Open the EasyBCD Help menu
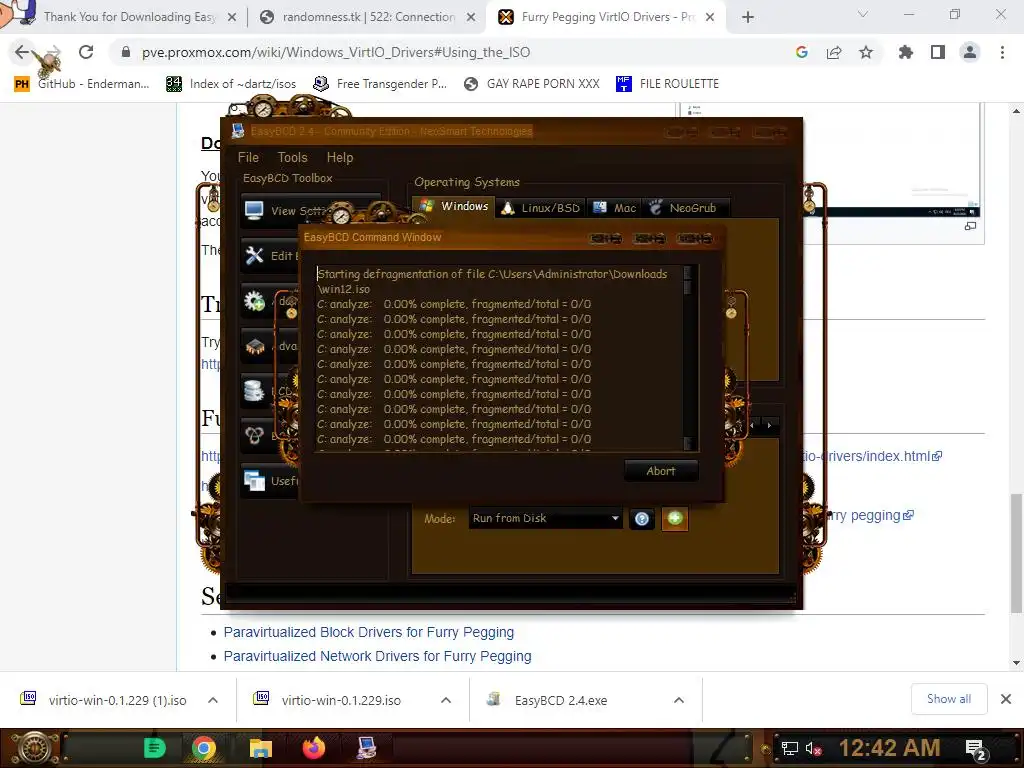The image size is (1024, 768). point(340,157)
